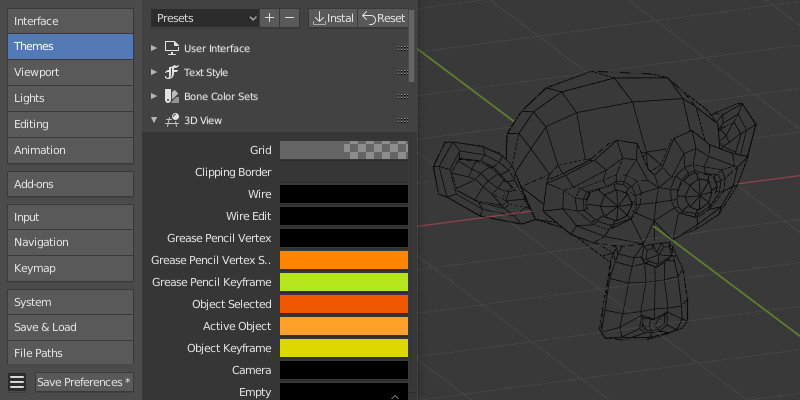Click the 3D View editor icon

pos(172,120)
